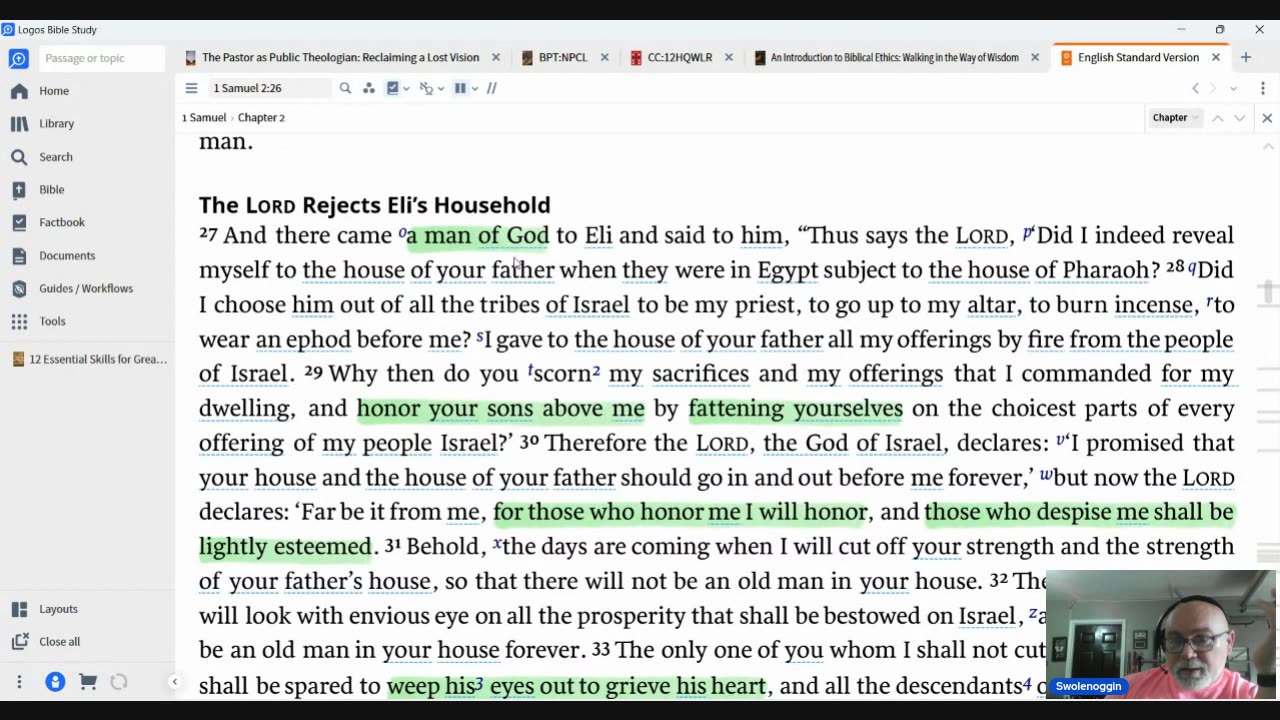Click the back navigation arrow
1280x720 pixels.
1195,88
